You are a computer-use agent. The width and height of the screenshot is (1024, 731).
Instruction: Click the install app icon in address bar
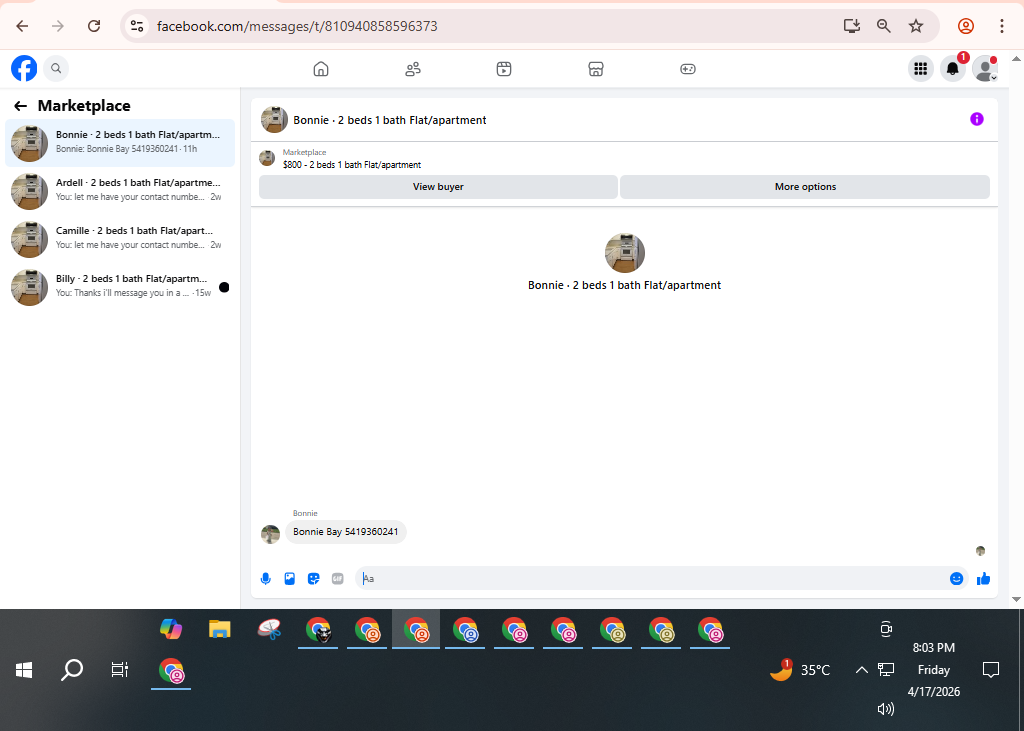pos(852,26)
